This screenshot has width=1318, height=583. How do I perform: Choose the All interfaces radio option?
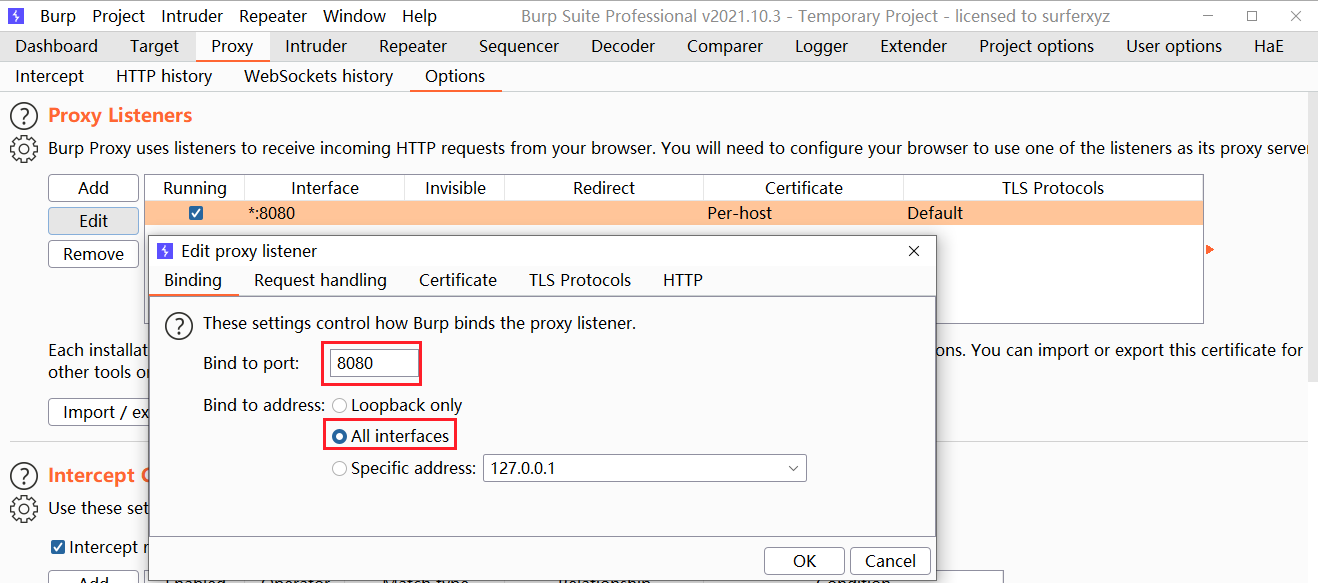pos(340,437)
